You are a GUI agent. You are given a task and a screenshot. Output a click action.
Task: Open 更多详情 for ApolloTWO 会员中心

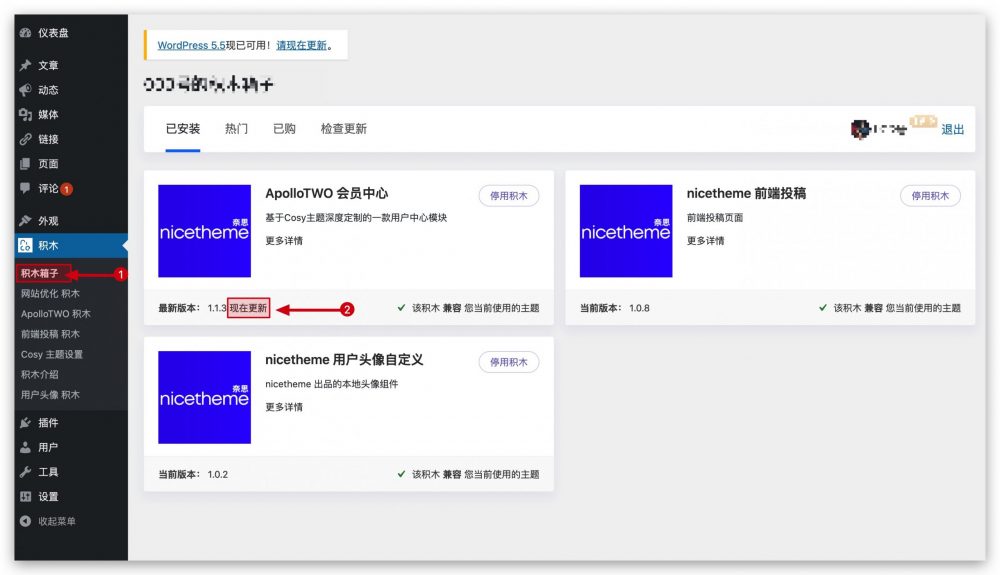284,241
